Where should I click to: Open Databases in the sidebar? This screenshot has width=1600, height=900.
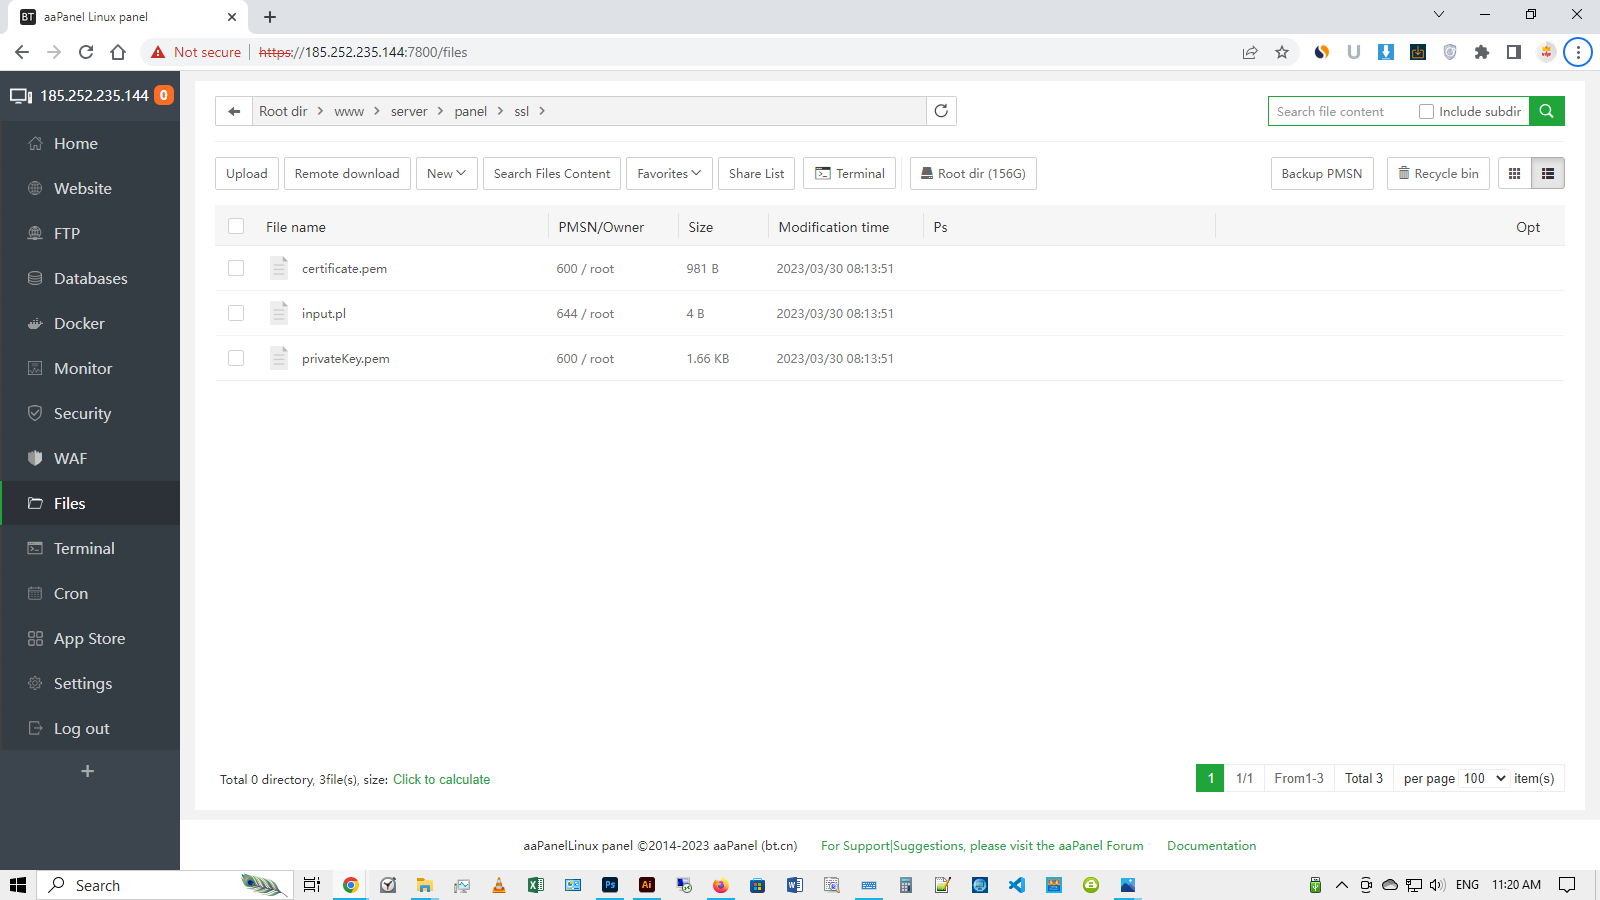[x=90, y=278]
